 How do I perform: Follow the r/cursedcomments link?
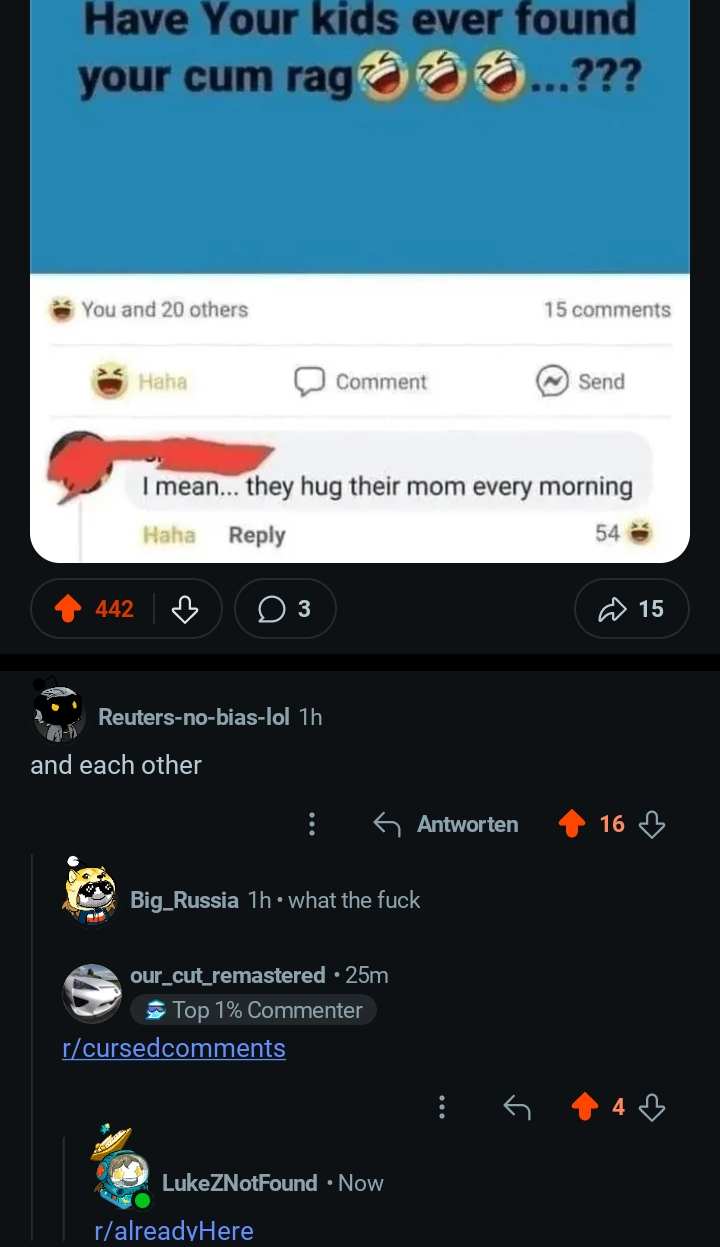[x=174, y=1048]
